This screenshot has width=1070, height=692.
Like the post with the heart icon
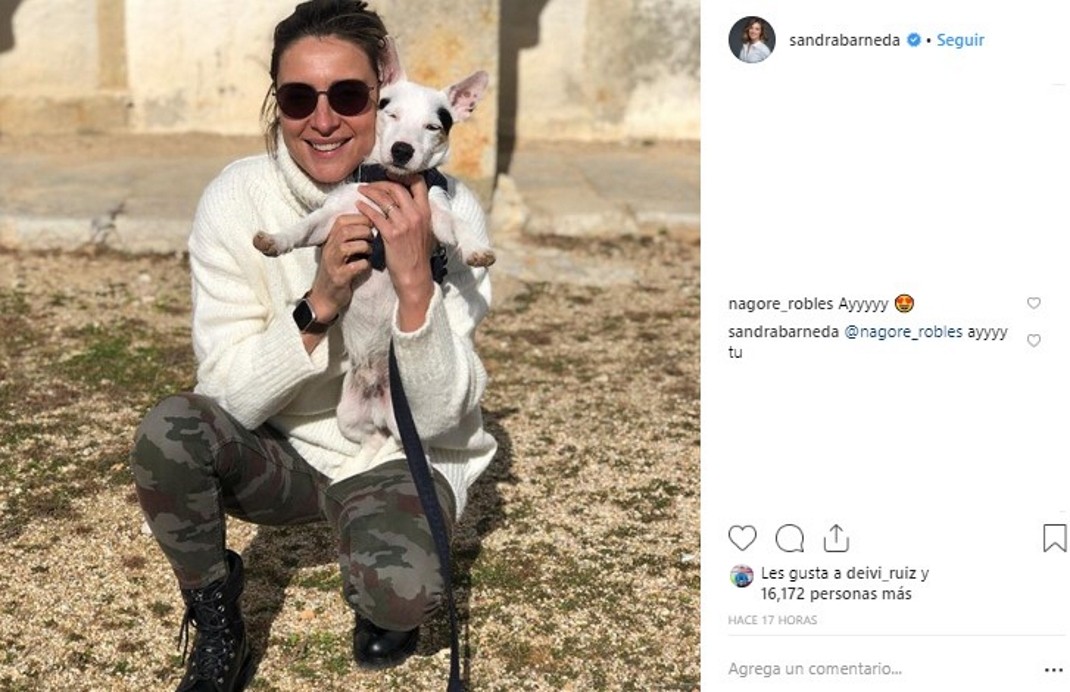tap(742, 538)
